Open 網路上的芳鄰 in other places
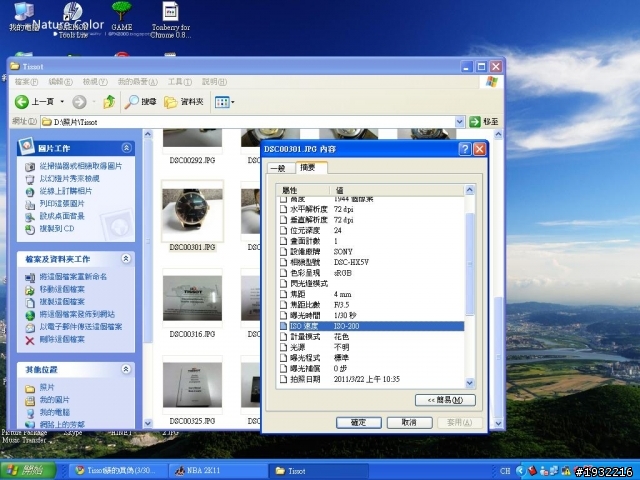Screen dimensions: 640x480 click(x=62, y=424)
